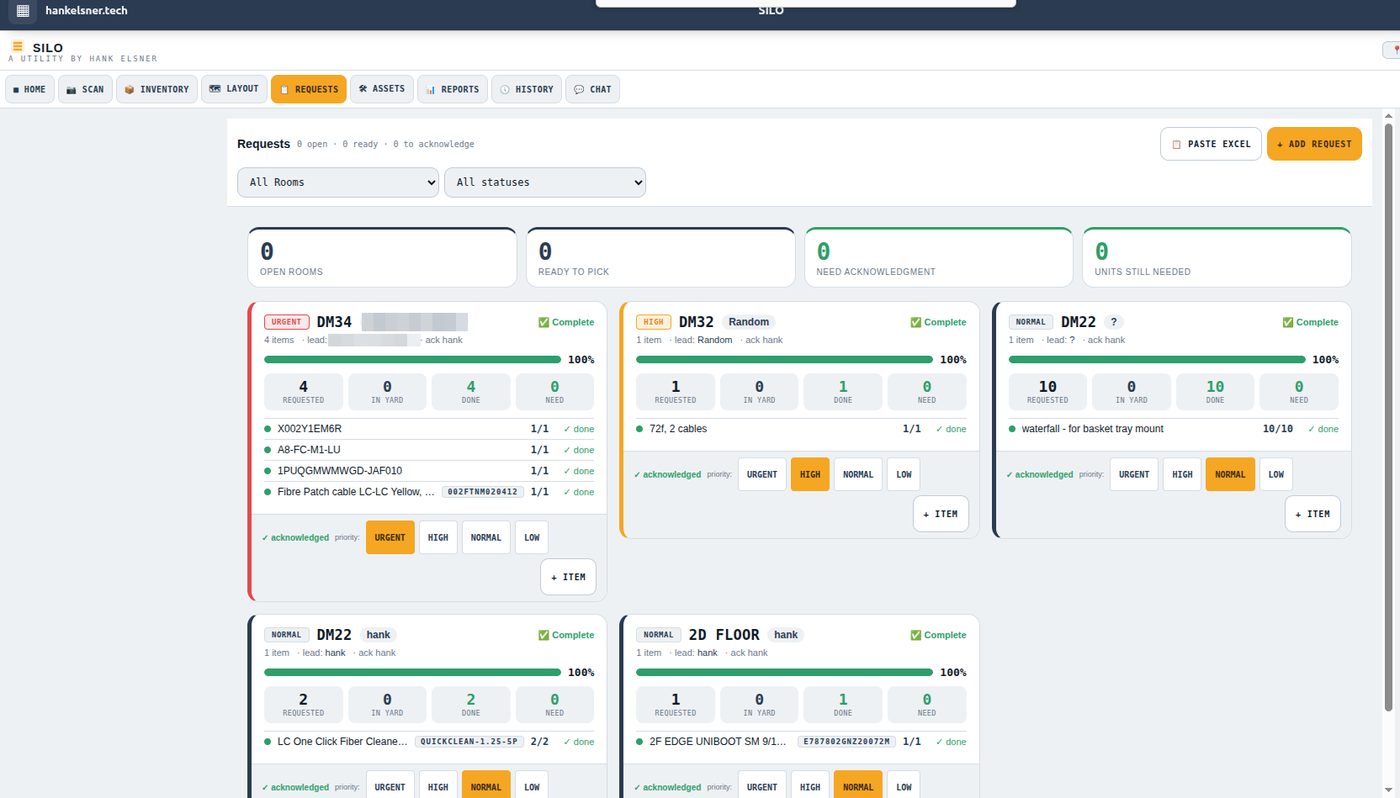Set DM22 hank card priority to High
1400x798 pixels.
[438, 787]
